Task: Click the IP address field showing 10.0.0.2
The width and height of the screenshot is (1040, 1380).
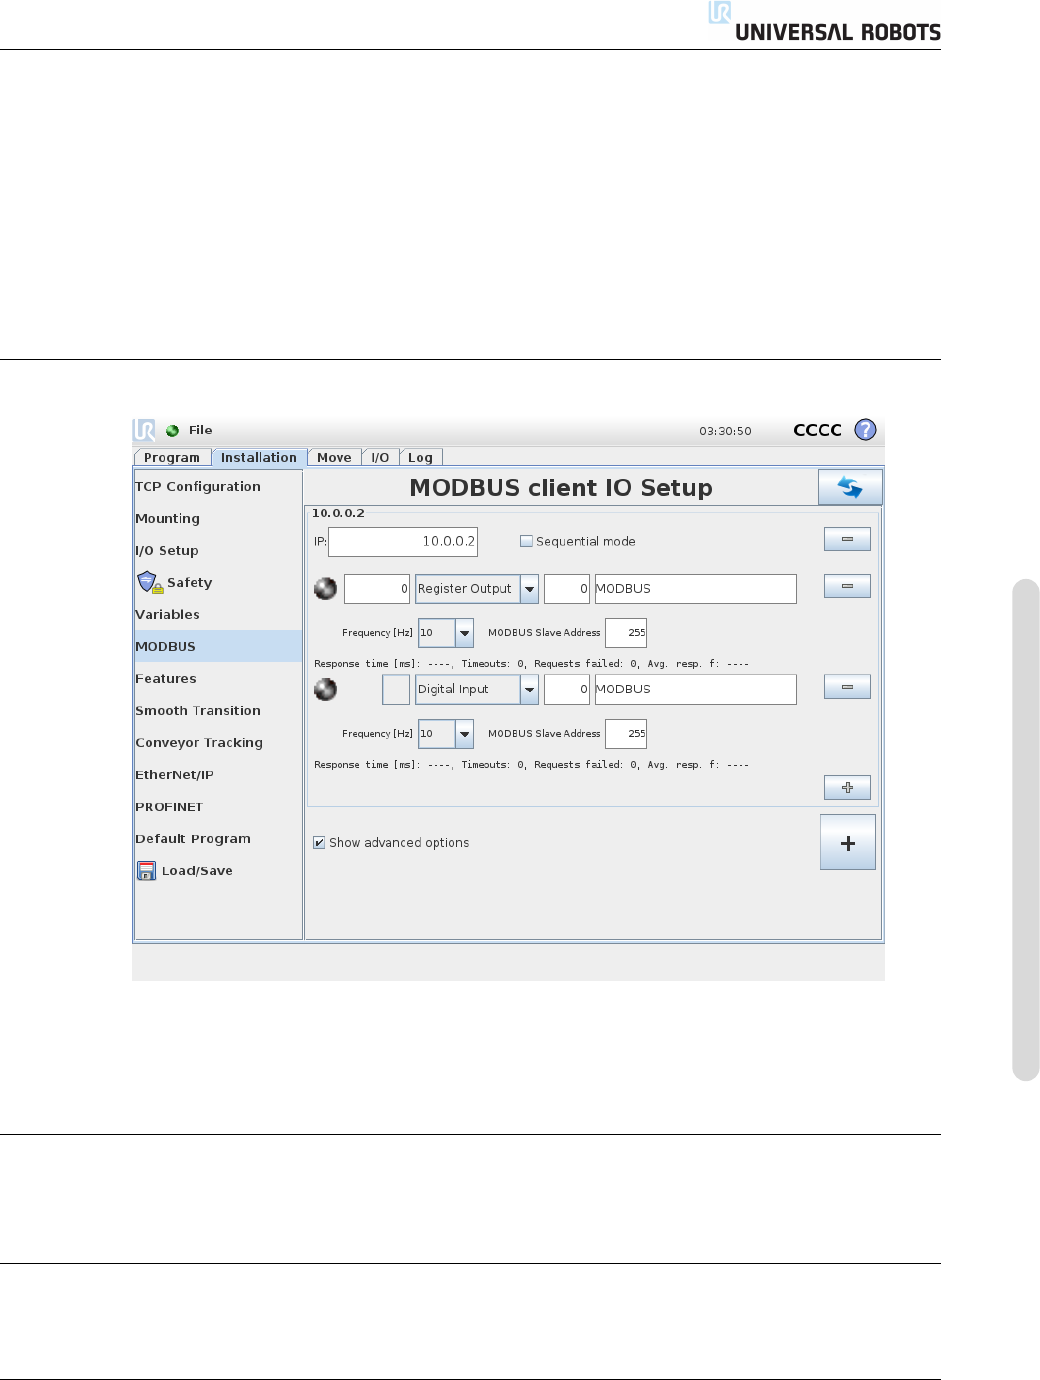Action: [403, 541]
